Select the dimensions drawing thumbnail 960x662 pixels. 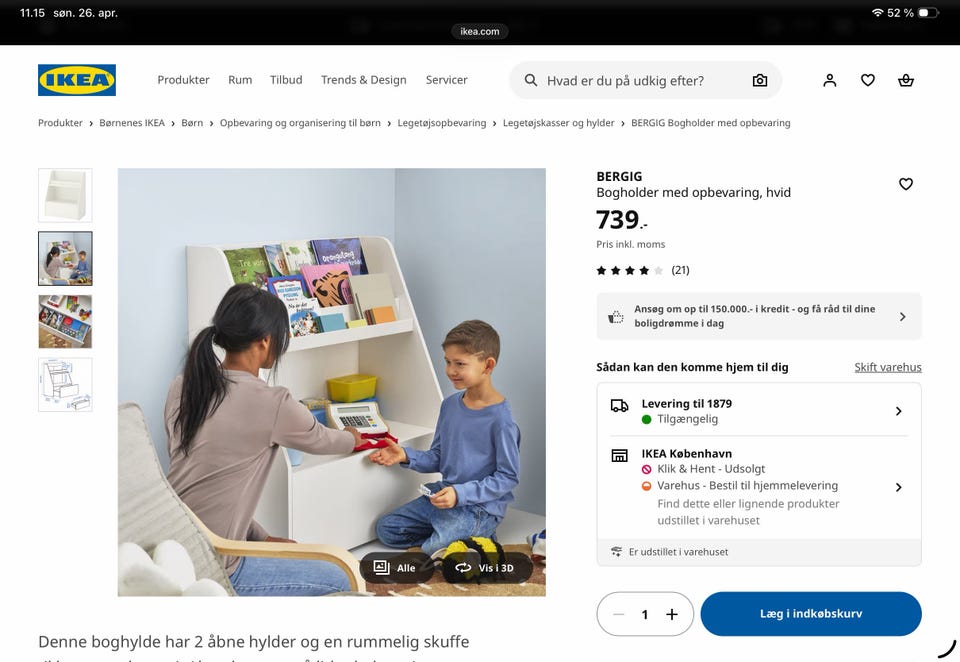65,385
